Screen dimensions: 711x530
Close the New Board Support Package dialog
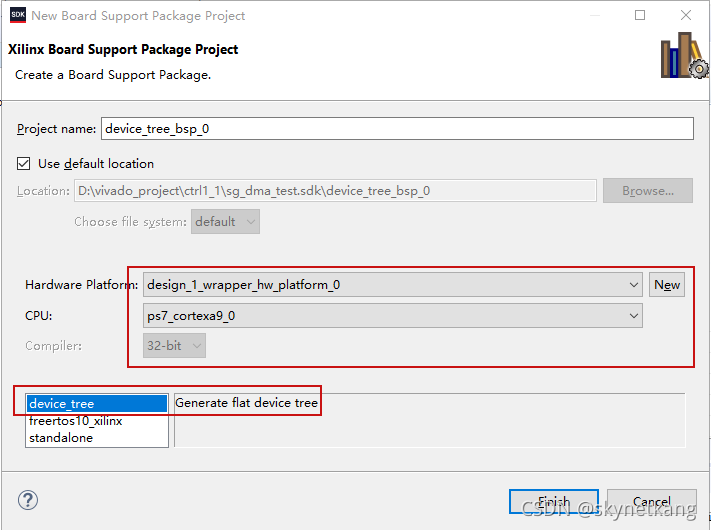[x=686, y=15]
